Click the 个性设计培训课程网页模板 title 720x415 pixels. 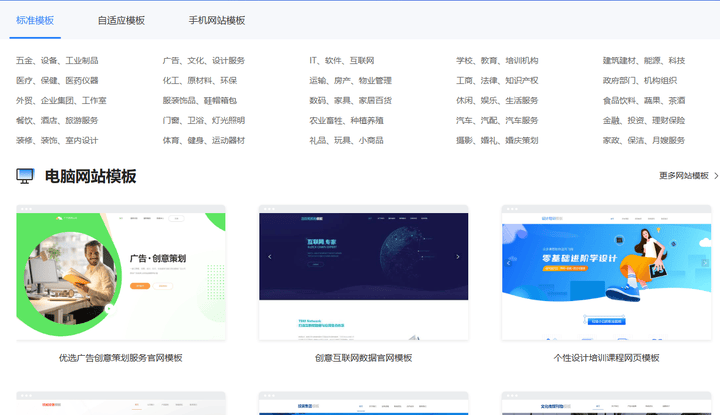(x=606, y=358)
